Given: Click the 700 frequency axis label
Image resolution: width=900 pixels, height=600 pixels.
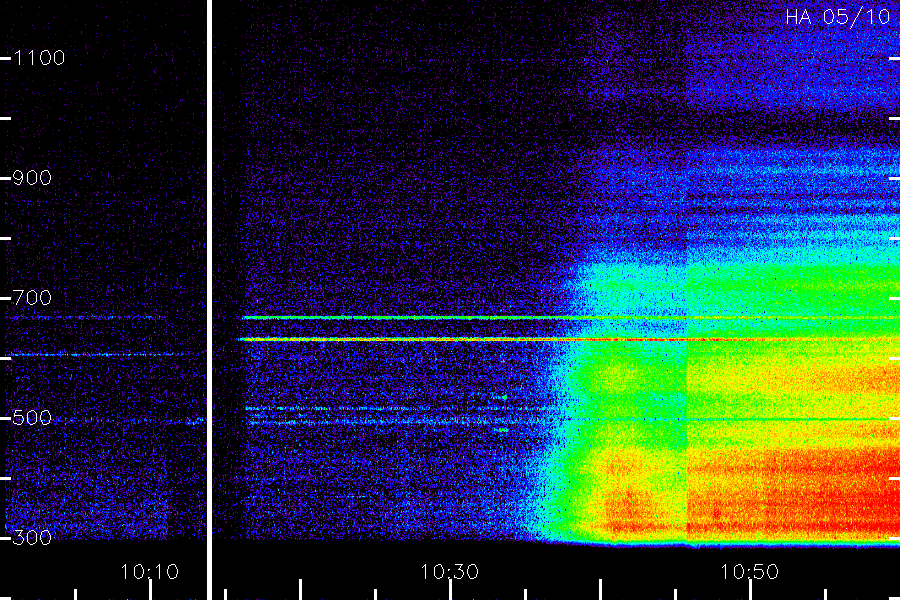Looking at the screenshot, I should tap(32, 298).
